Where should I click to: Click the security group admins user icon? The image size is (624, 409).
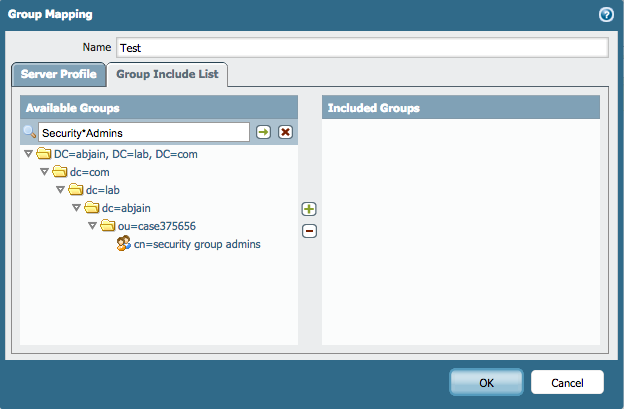pyautogui.click(x=124, y=244)
